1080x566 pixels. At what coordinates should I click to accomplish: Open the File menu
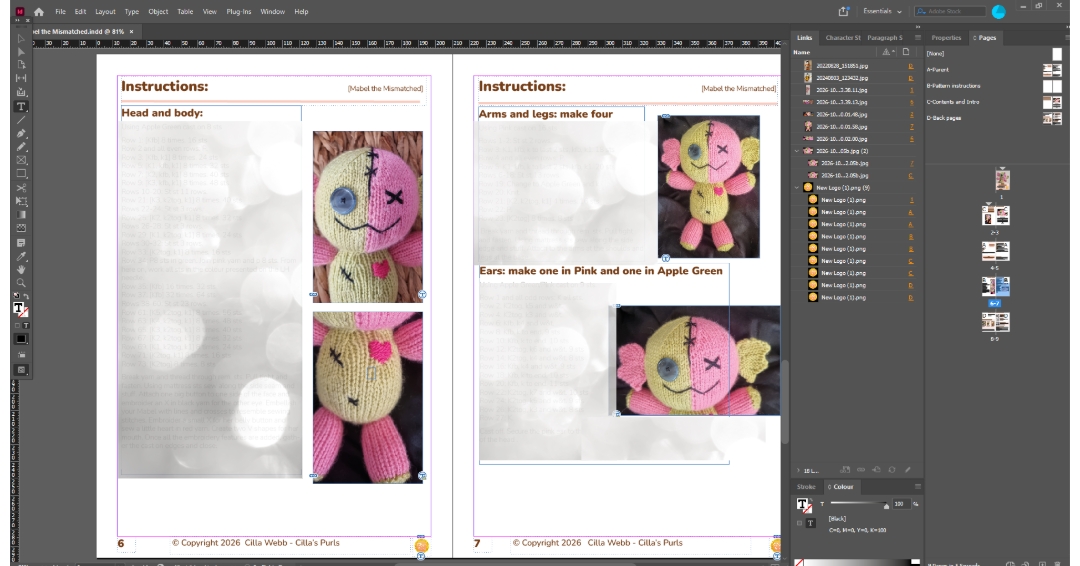[61, 12]
